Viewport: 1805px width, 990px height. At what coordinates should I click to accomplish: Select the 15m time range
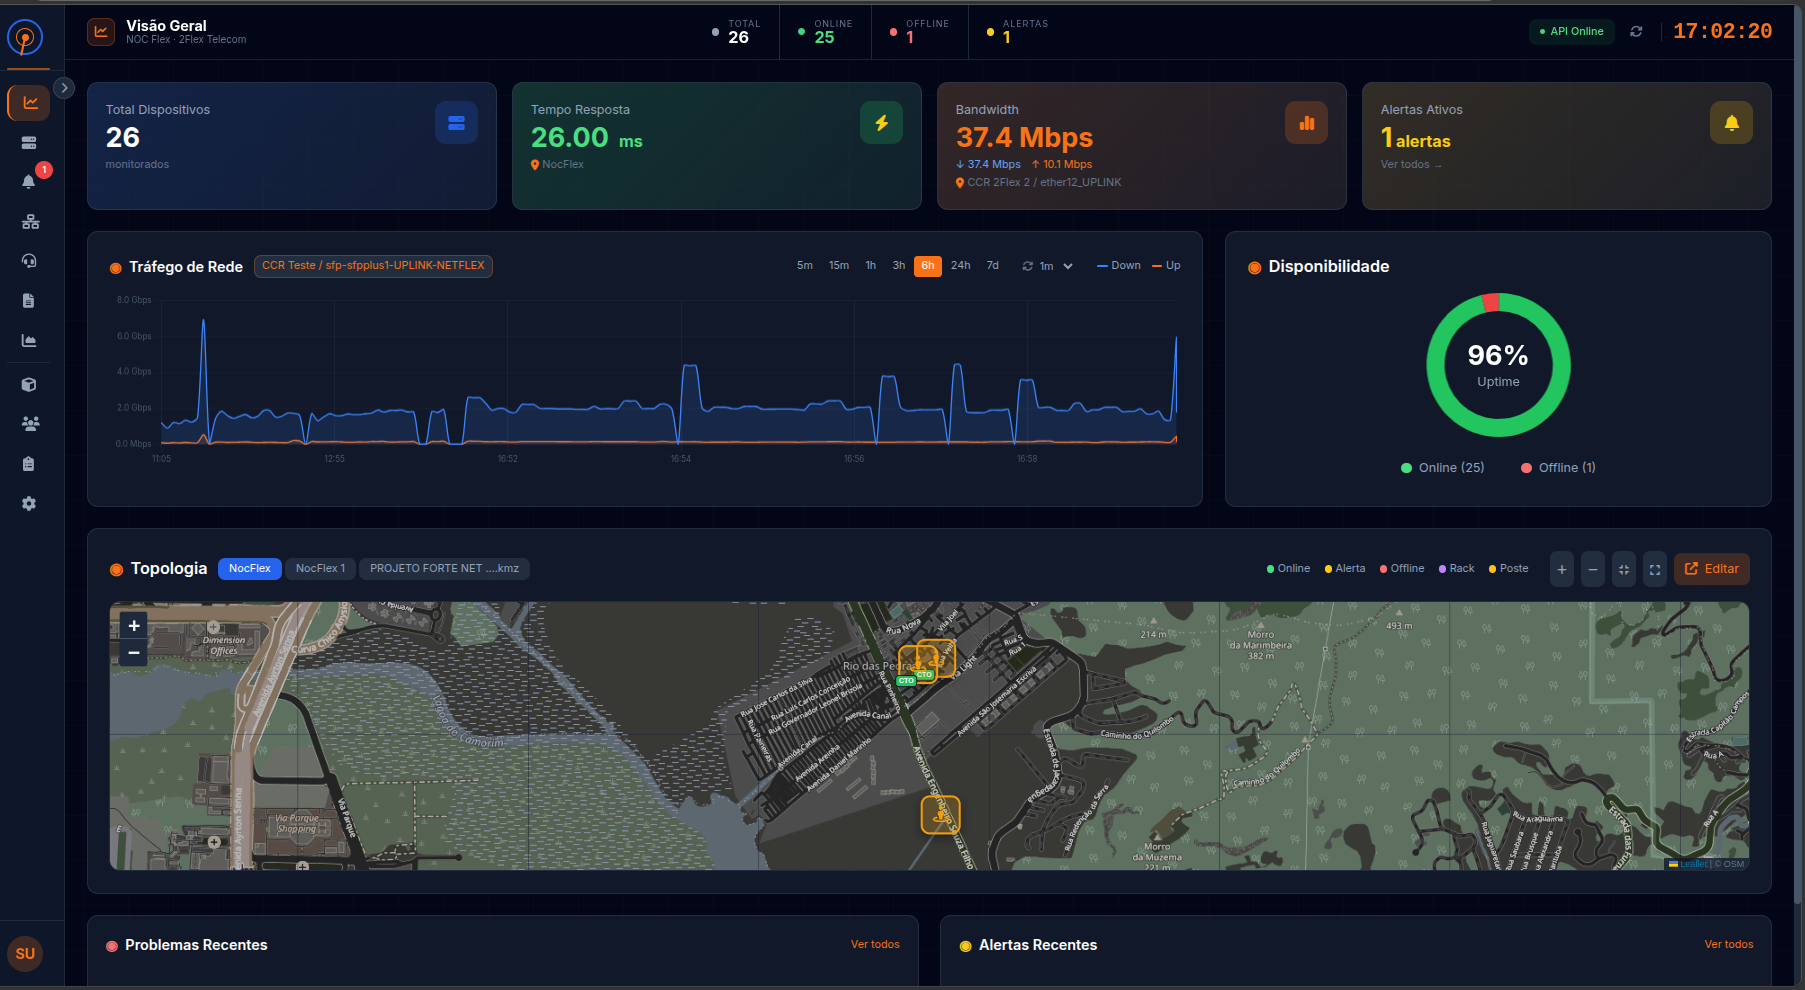pyautogui.click(x=839, y=266)
